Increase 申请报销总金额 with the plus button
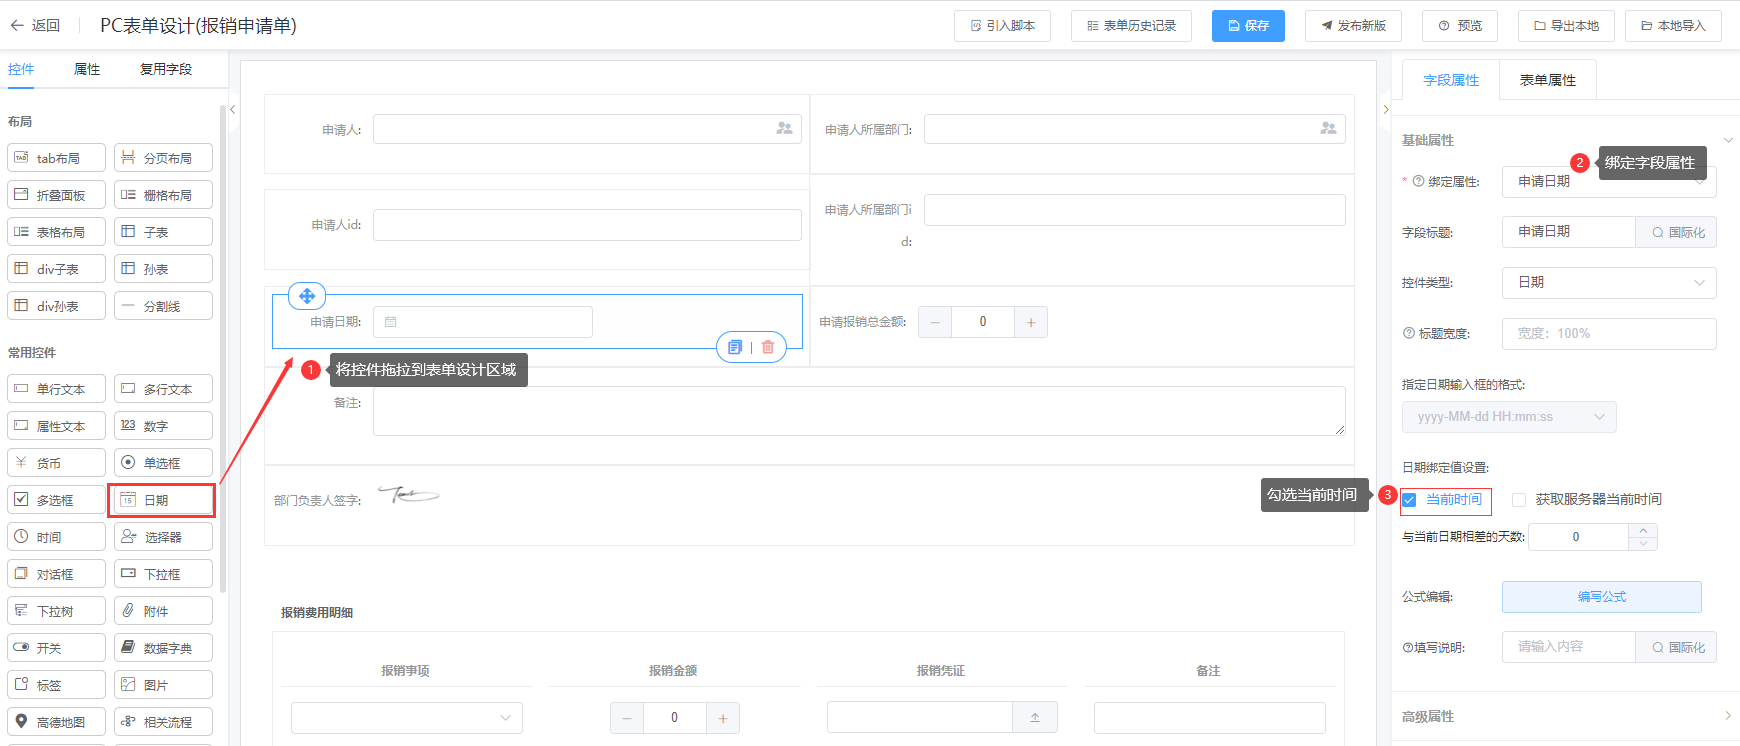Image resolution: width=1740 pixels, height=746 pixels. tap(1031, 322)
